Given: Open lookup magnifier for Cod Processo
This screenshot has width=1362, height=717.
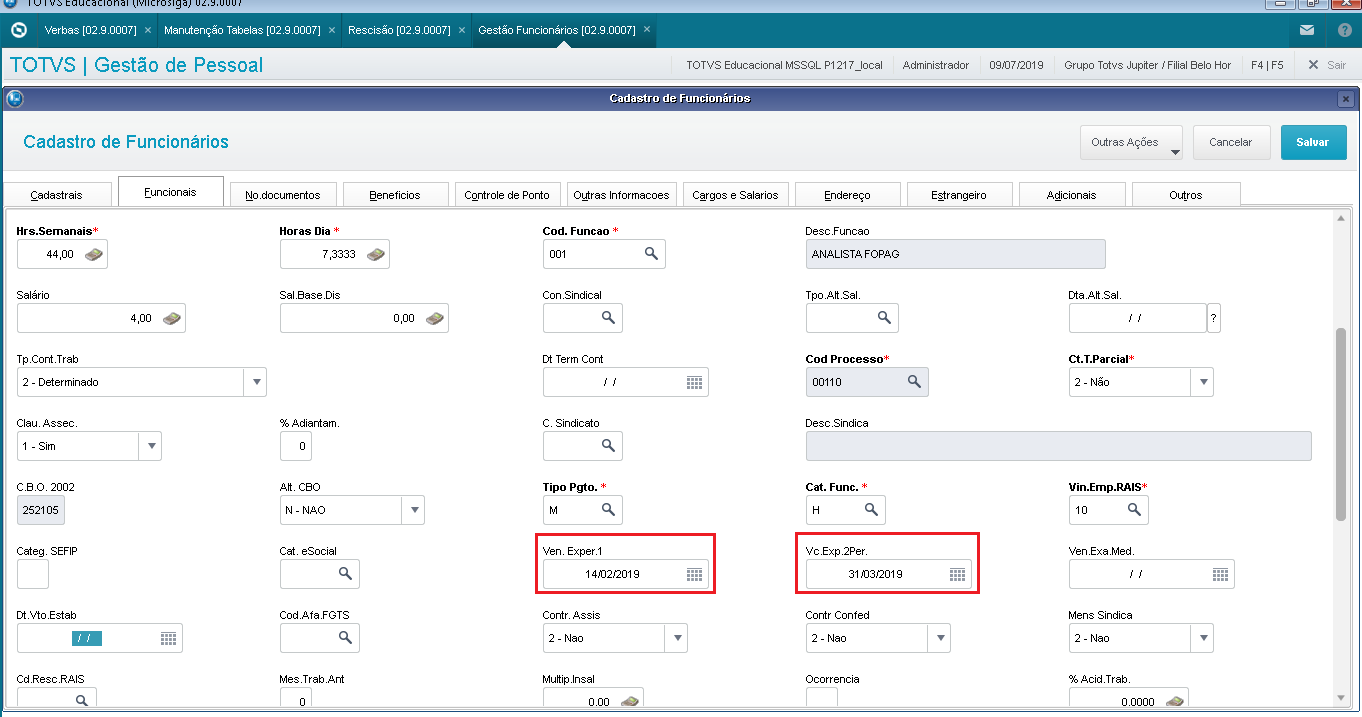Looking at the screenshot, I should point(914,382).
